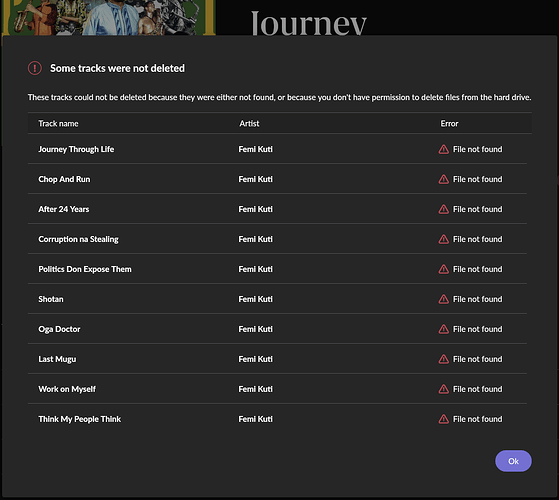The image size is (559, 500).
Task: Click the warning icon for Journey Through Life
Action: click(443, 149)
